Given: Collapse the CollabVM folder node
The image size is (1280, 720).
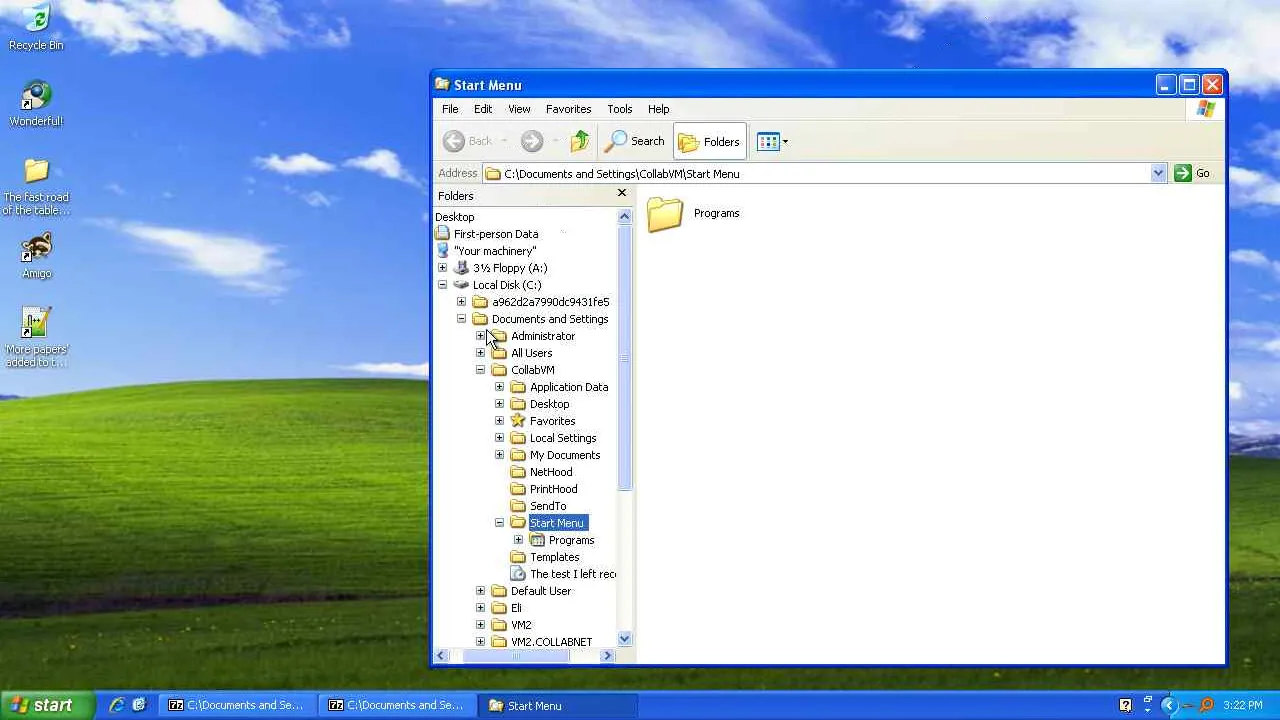Looking at the screenshot, I should pos(480,370).
